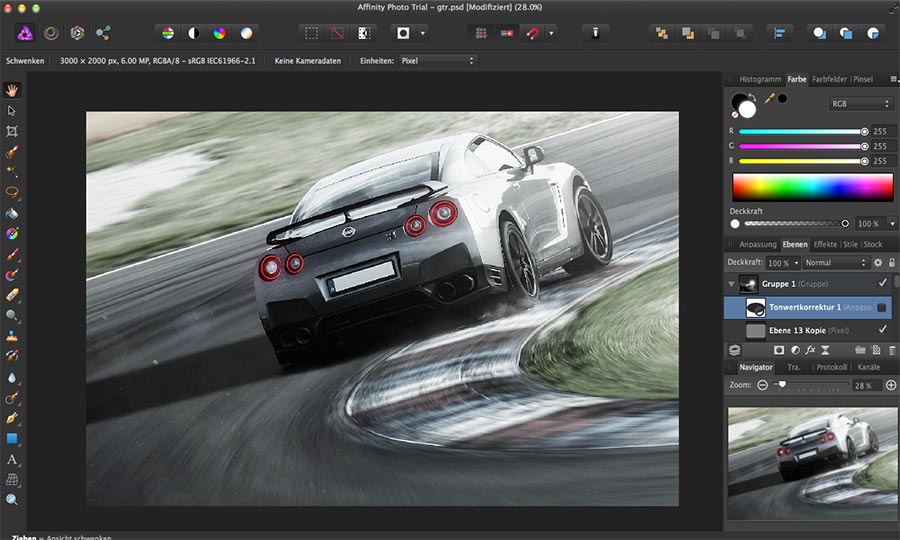Viewport: 900px width, 540px height.
Task: Open the Kanäle tab
Action: pyautogui.click(x=868, y=367)
